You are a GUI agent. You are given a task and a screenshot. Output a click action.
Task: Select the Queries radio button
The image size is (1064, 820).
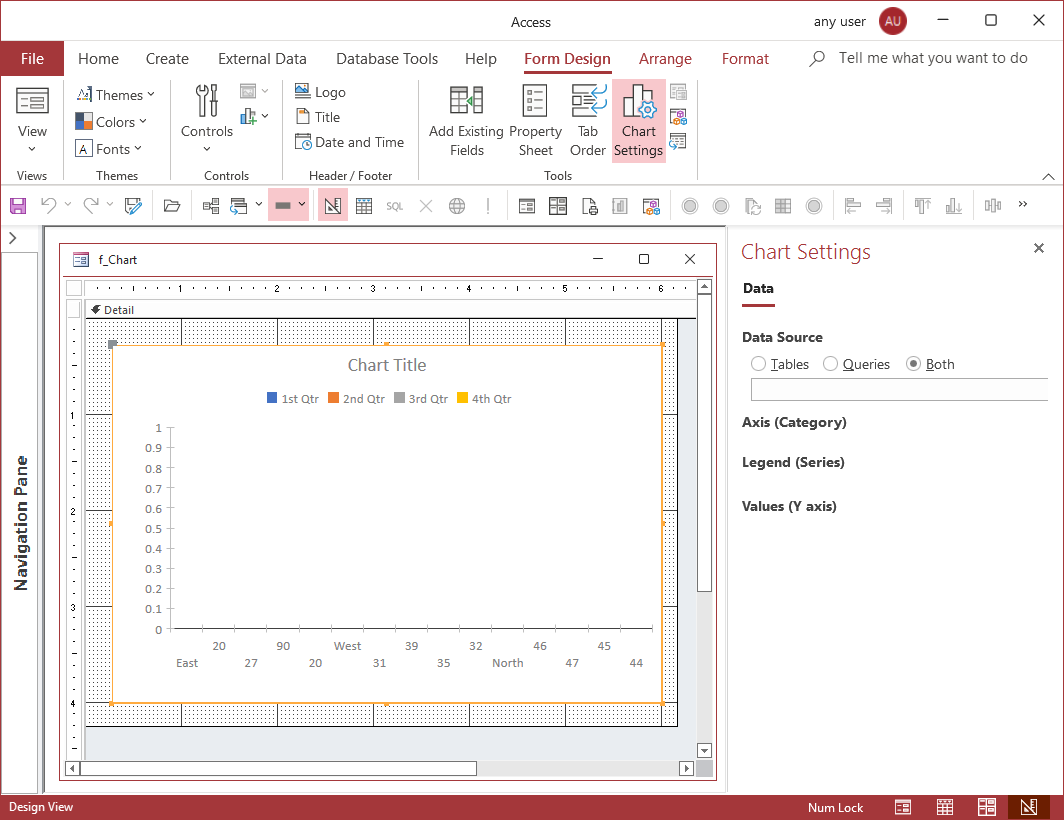pos(831,364)
